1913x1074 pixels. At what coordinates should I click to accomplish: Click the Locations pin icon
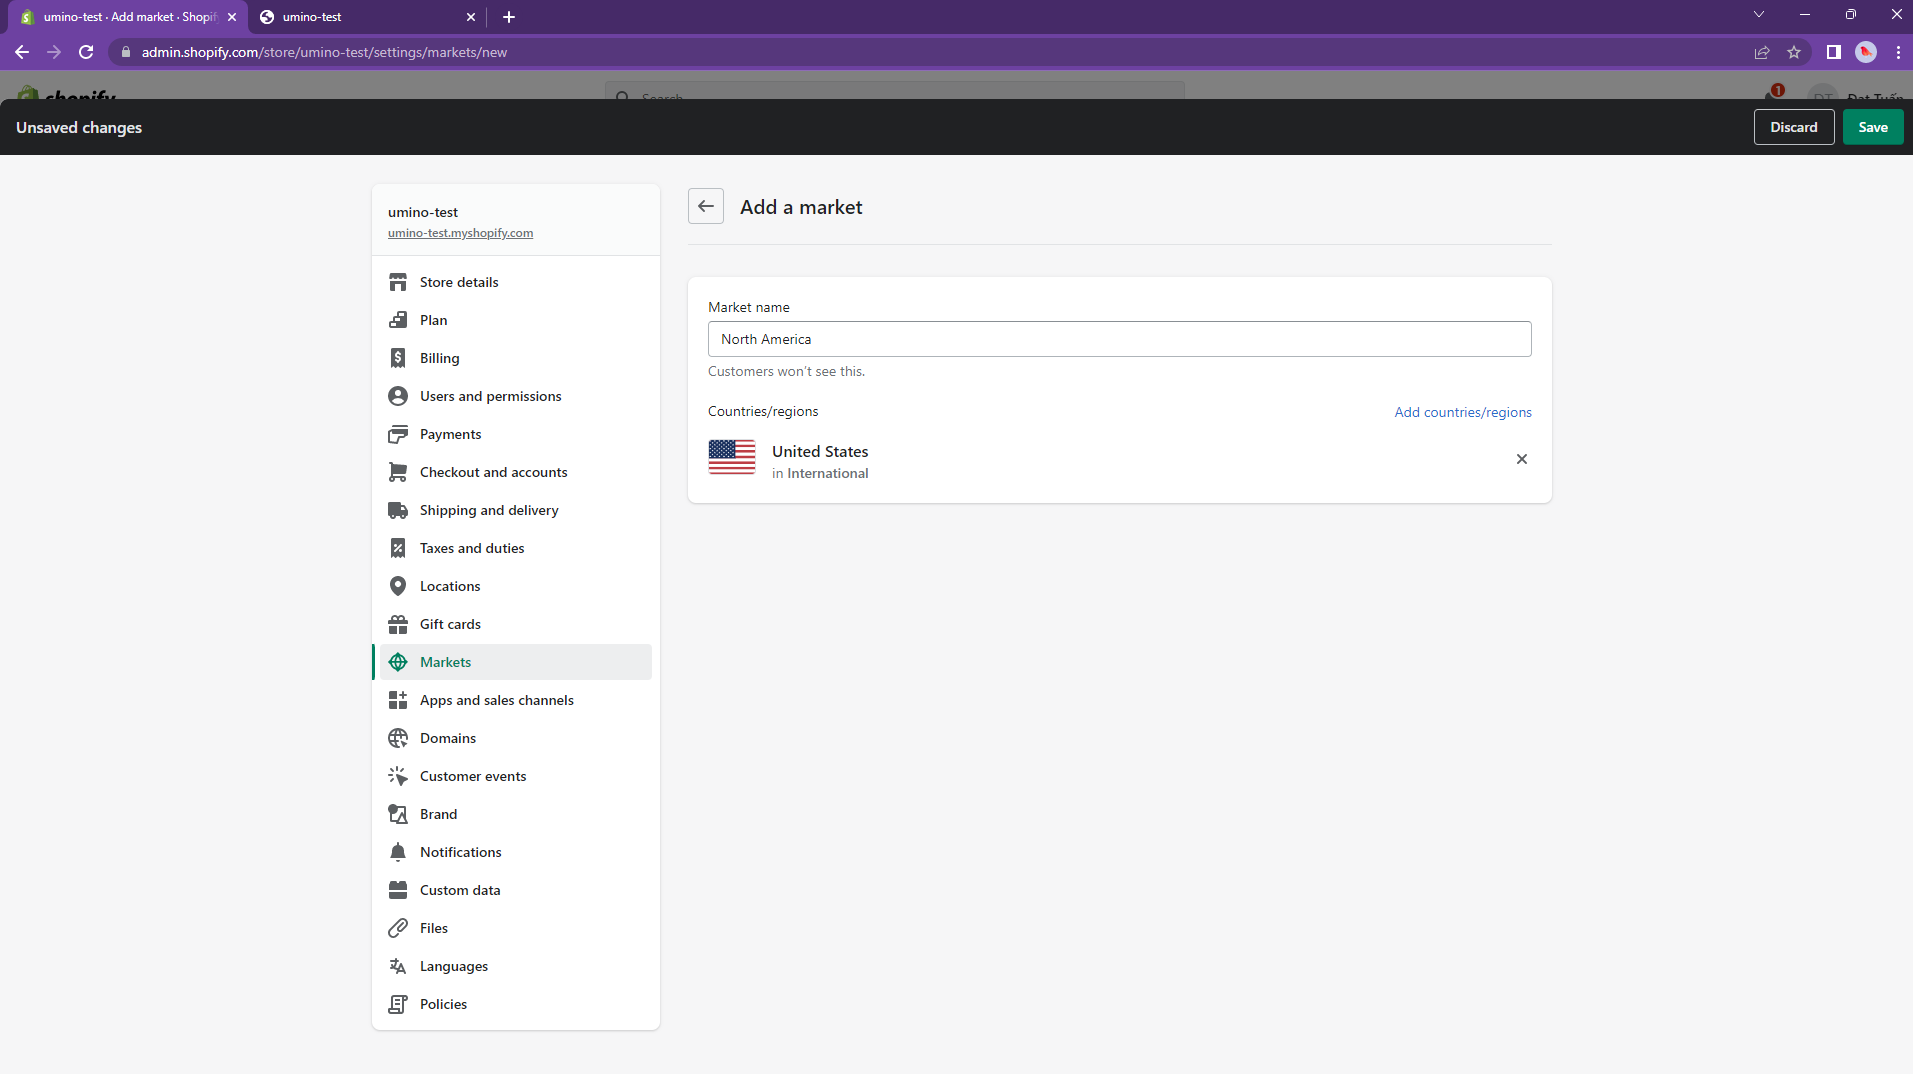tap(398, 586)
